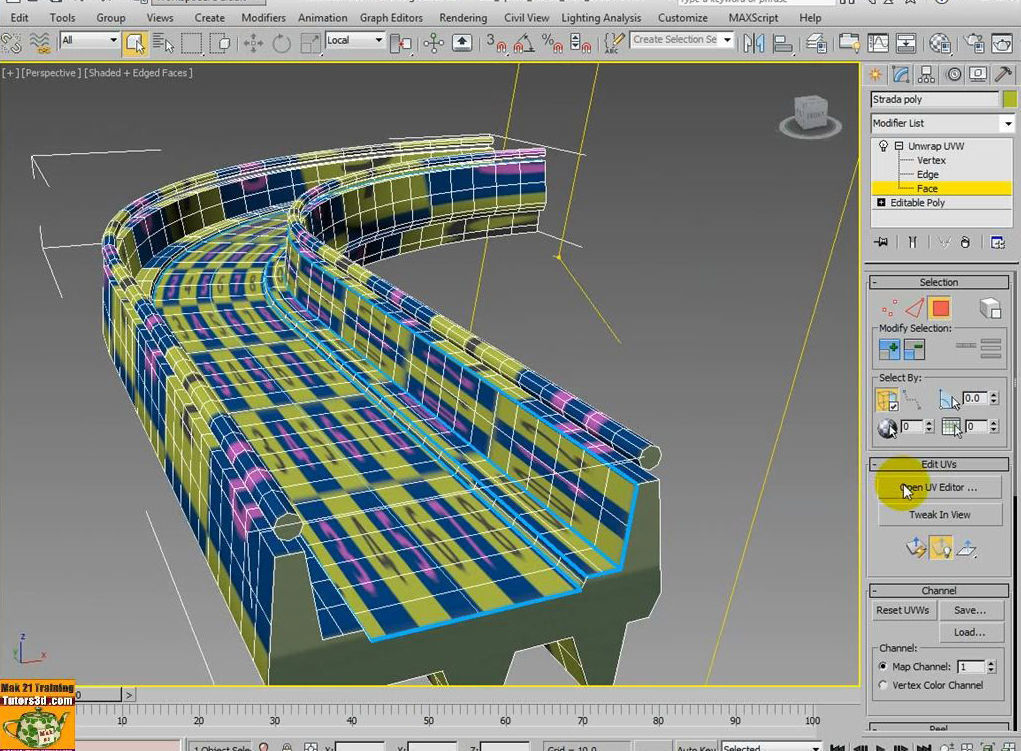Open the Layer Manager
Viewport: 1021px width, 751px height.
tap(816, 44)
